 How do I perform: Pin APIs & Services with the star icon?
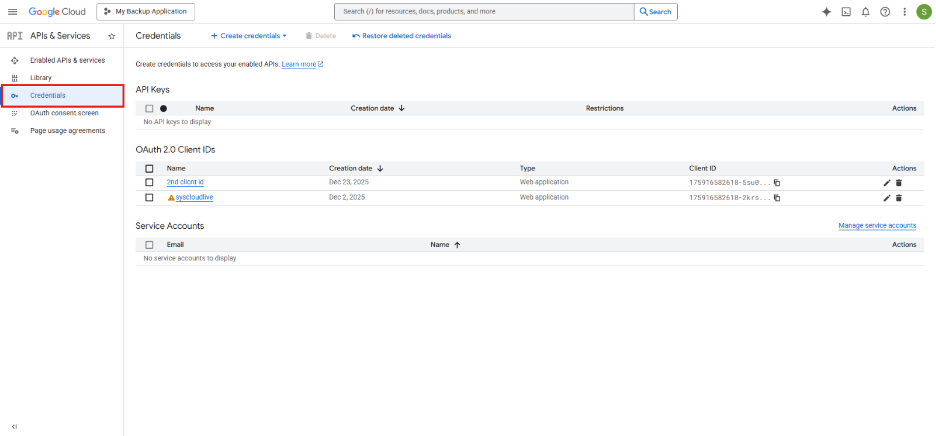pos(111,35)
